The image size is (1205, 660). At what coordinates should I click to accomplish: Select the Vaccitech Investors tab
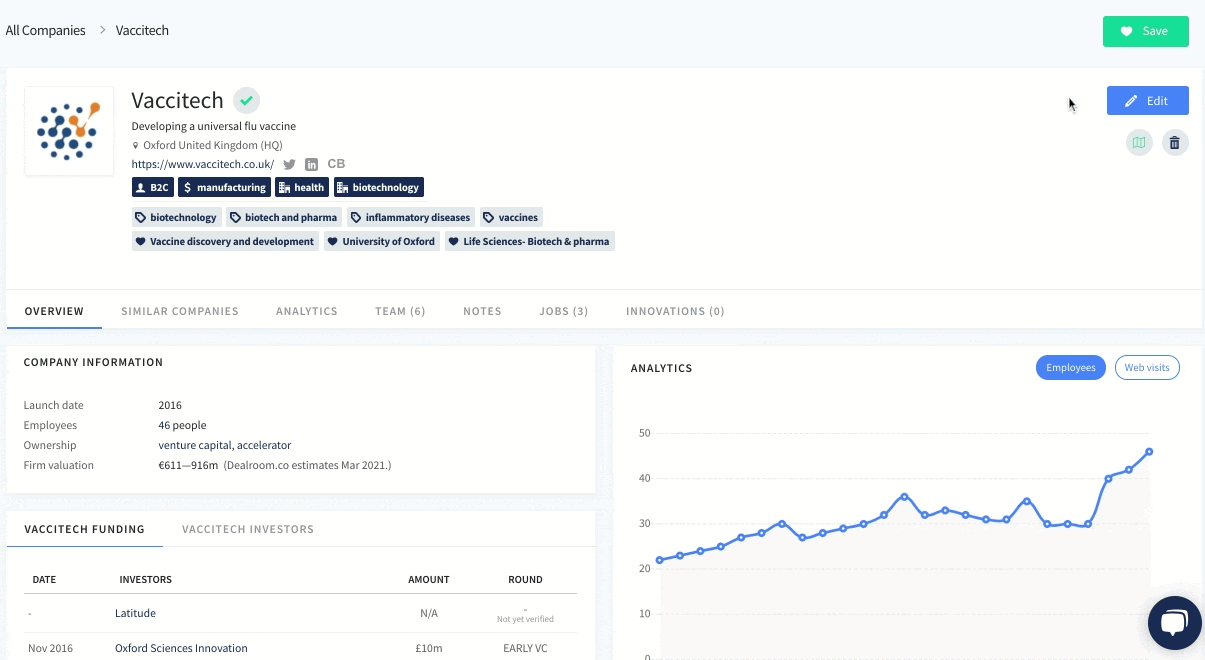click(248, 529)
